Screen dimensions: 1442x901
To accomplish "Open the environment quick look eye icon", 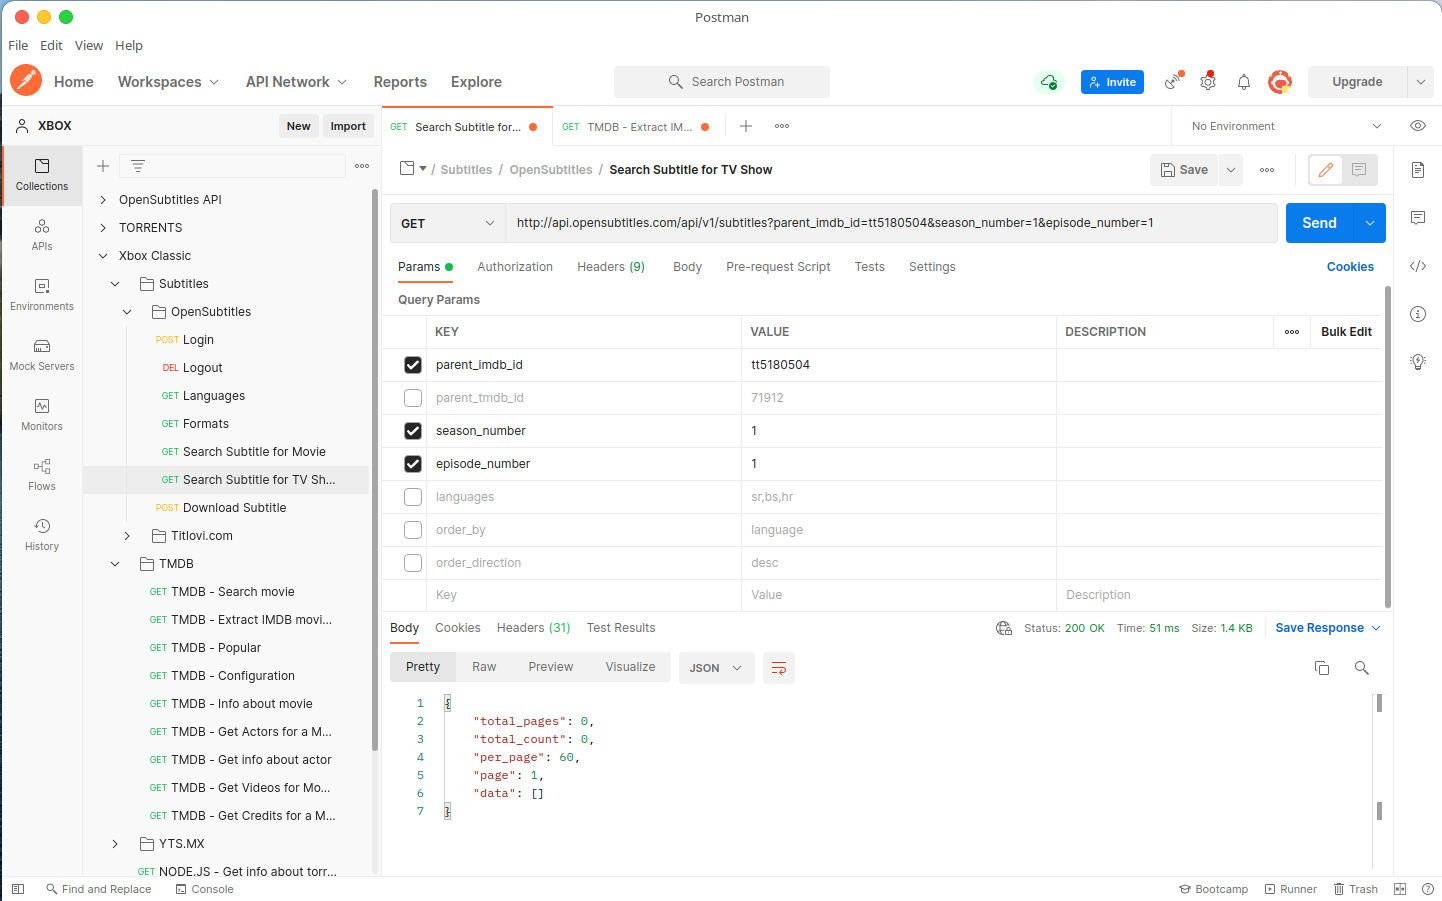I will (x=1418, y=126).
